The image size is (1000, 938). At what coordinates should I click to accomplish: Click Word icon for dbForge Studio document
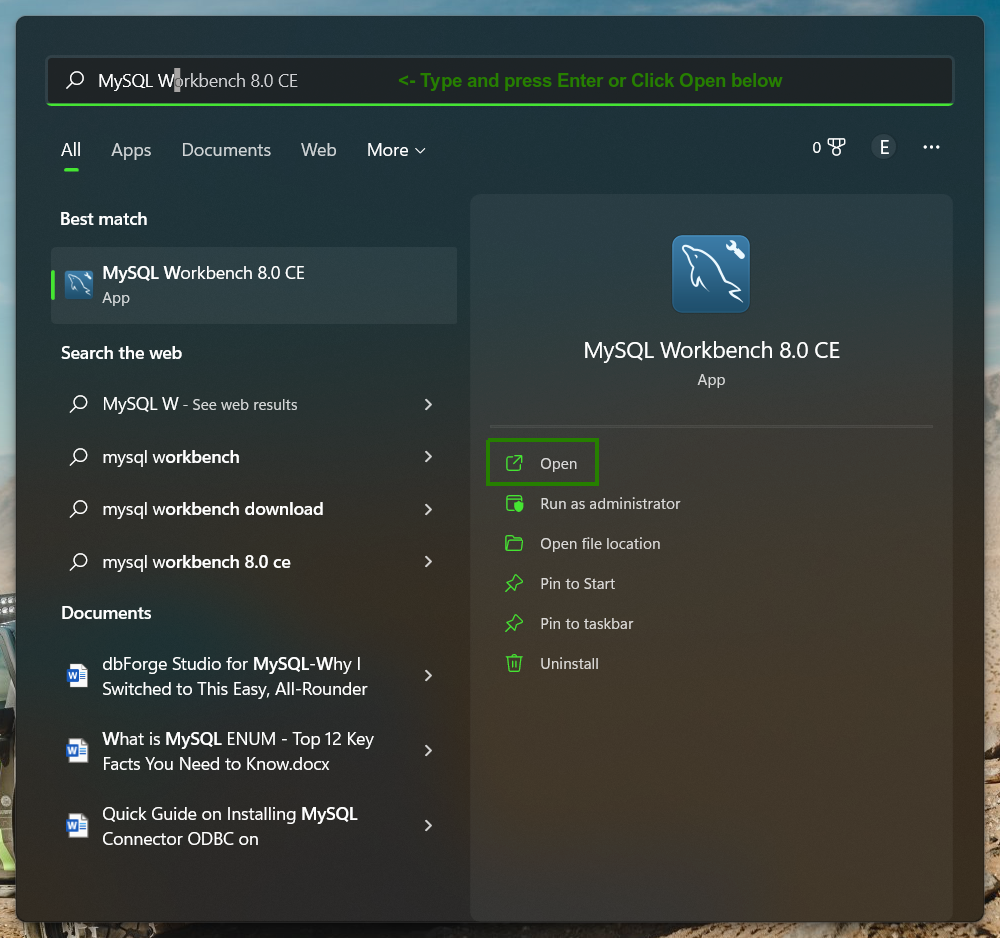77,675
